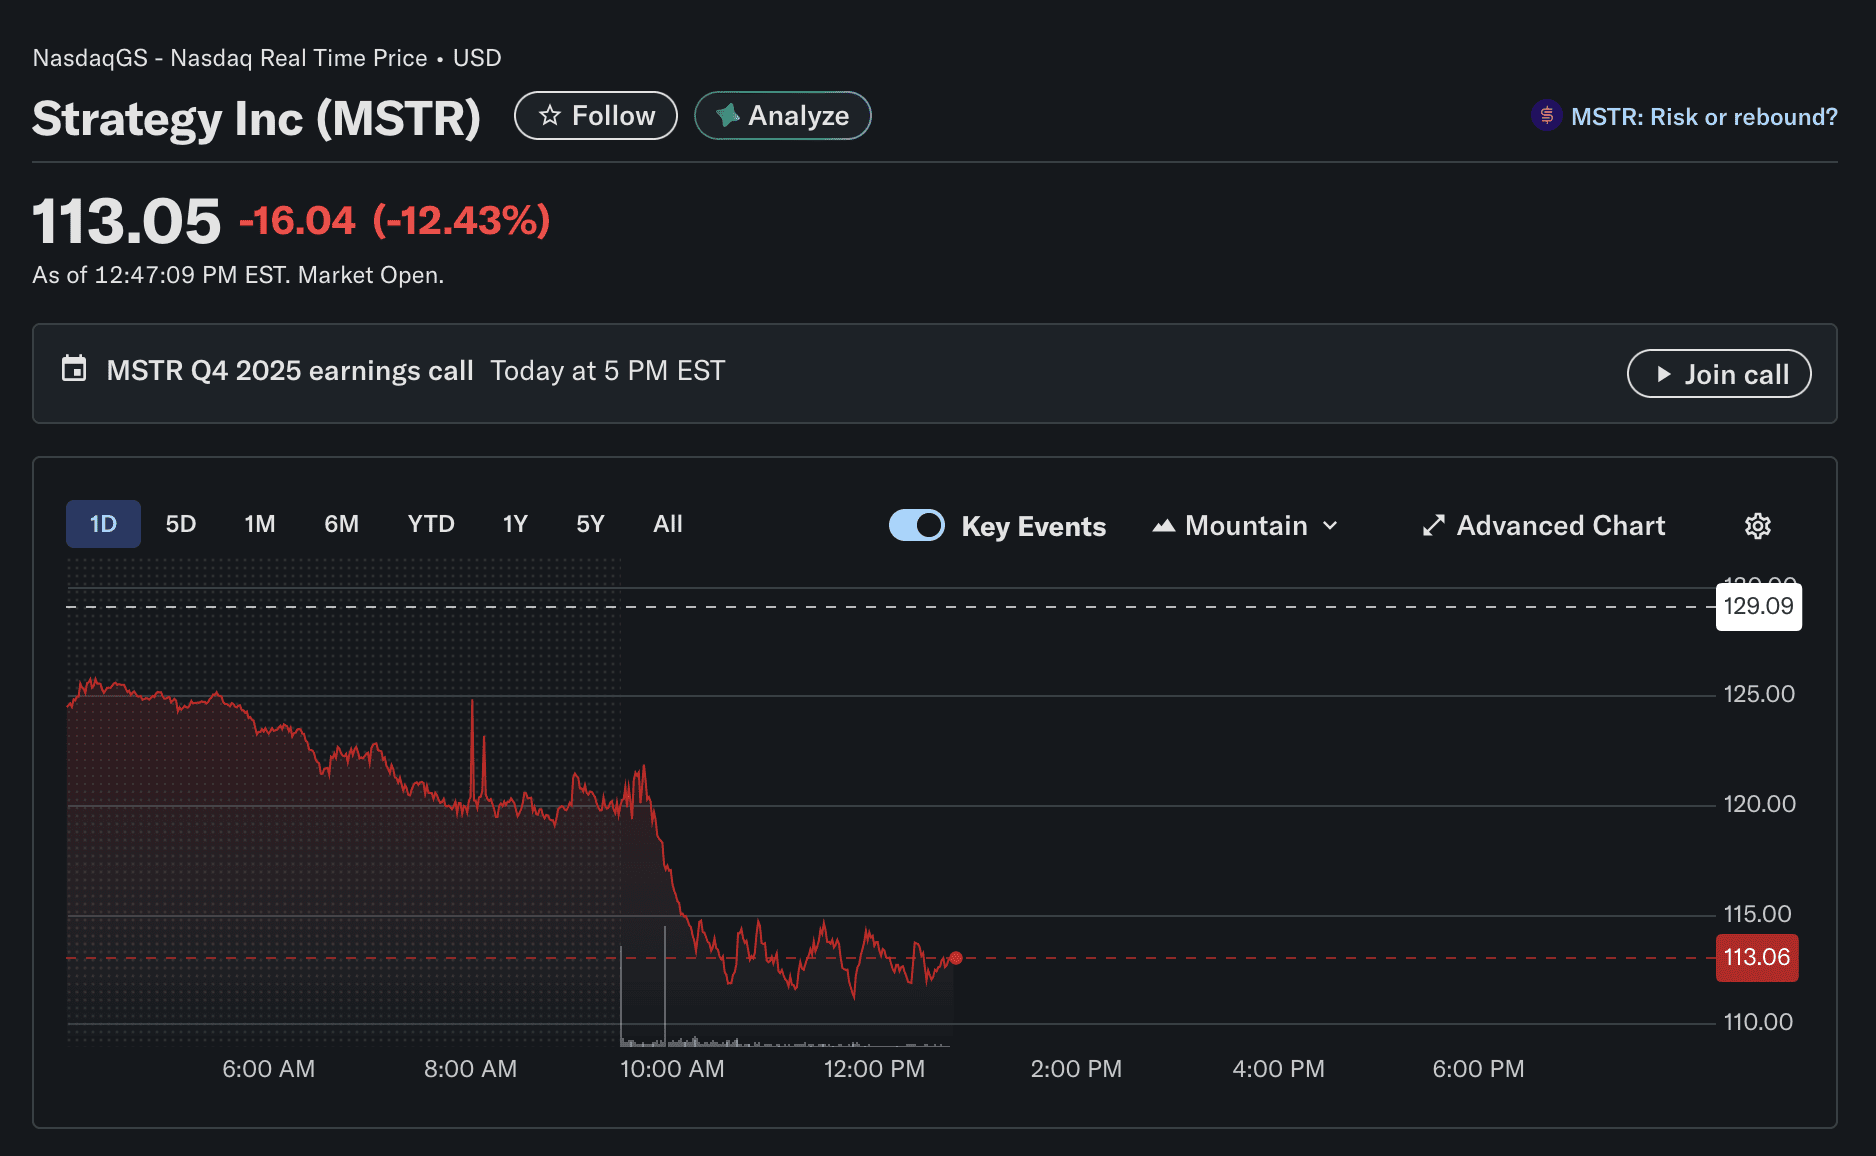Image resolution: width=1876 pixels, height=1156 pixels.
Task: Select the All time range tab
Action: pyautogui.click(x=667, y=524)
